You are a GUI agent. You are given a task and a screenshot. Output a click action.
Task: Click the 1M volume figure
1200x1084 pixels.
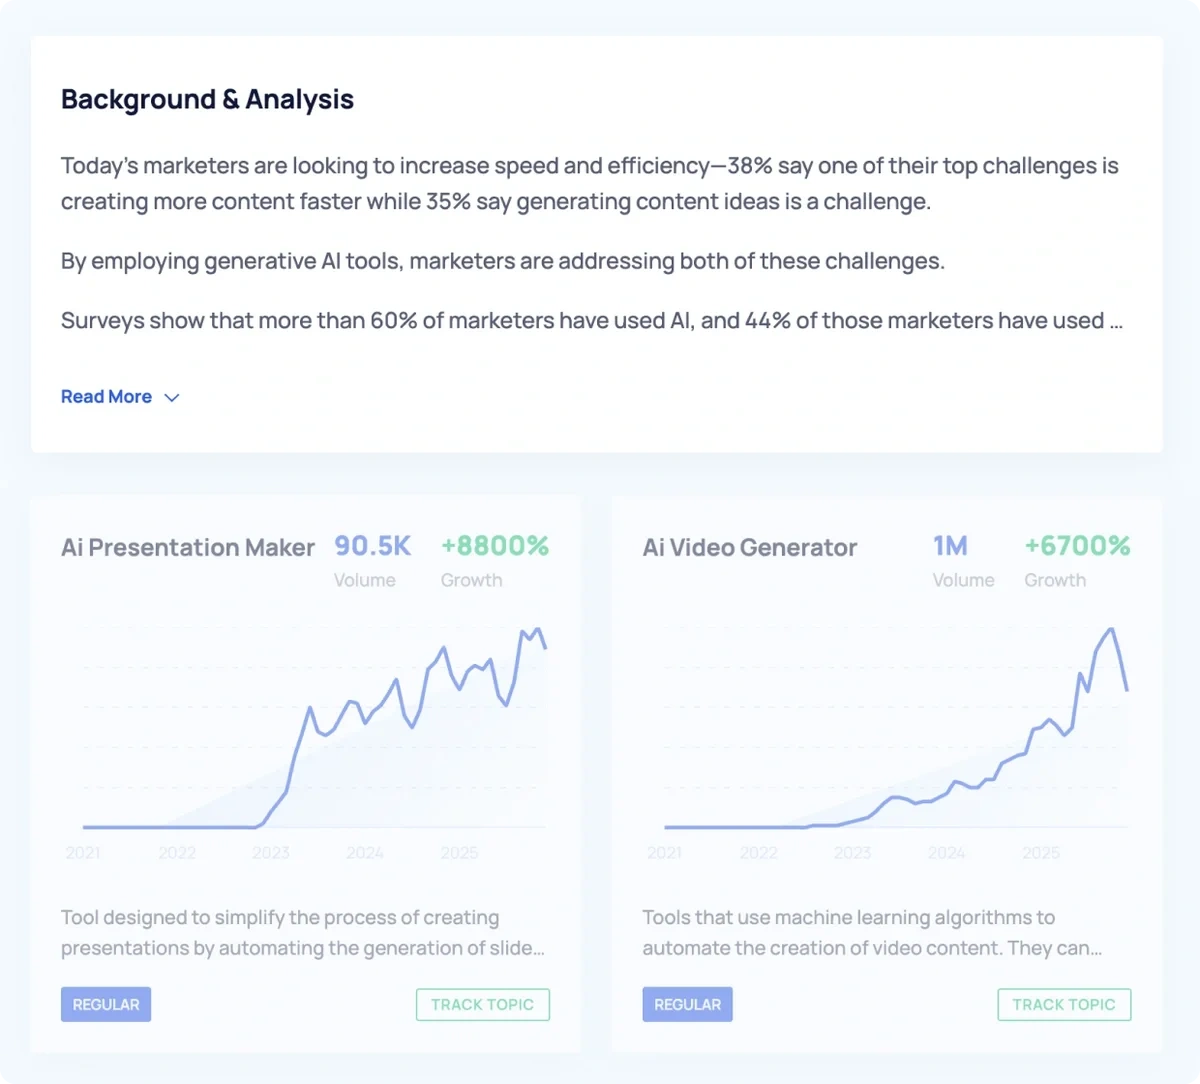pyautogui.click(x=950, y=545)
